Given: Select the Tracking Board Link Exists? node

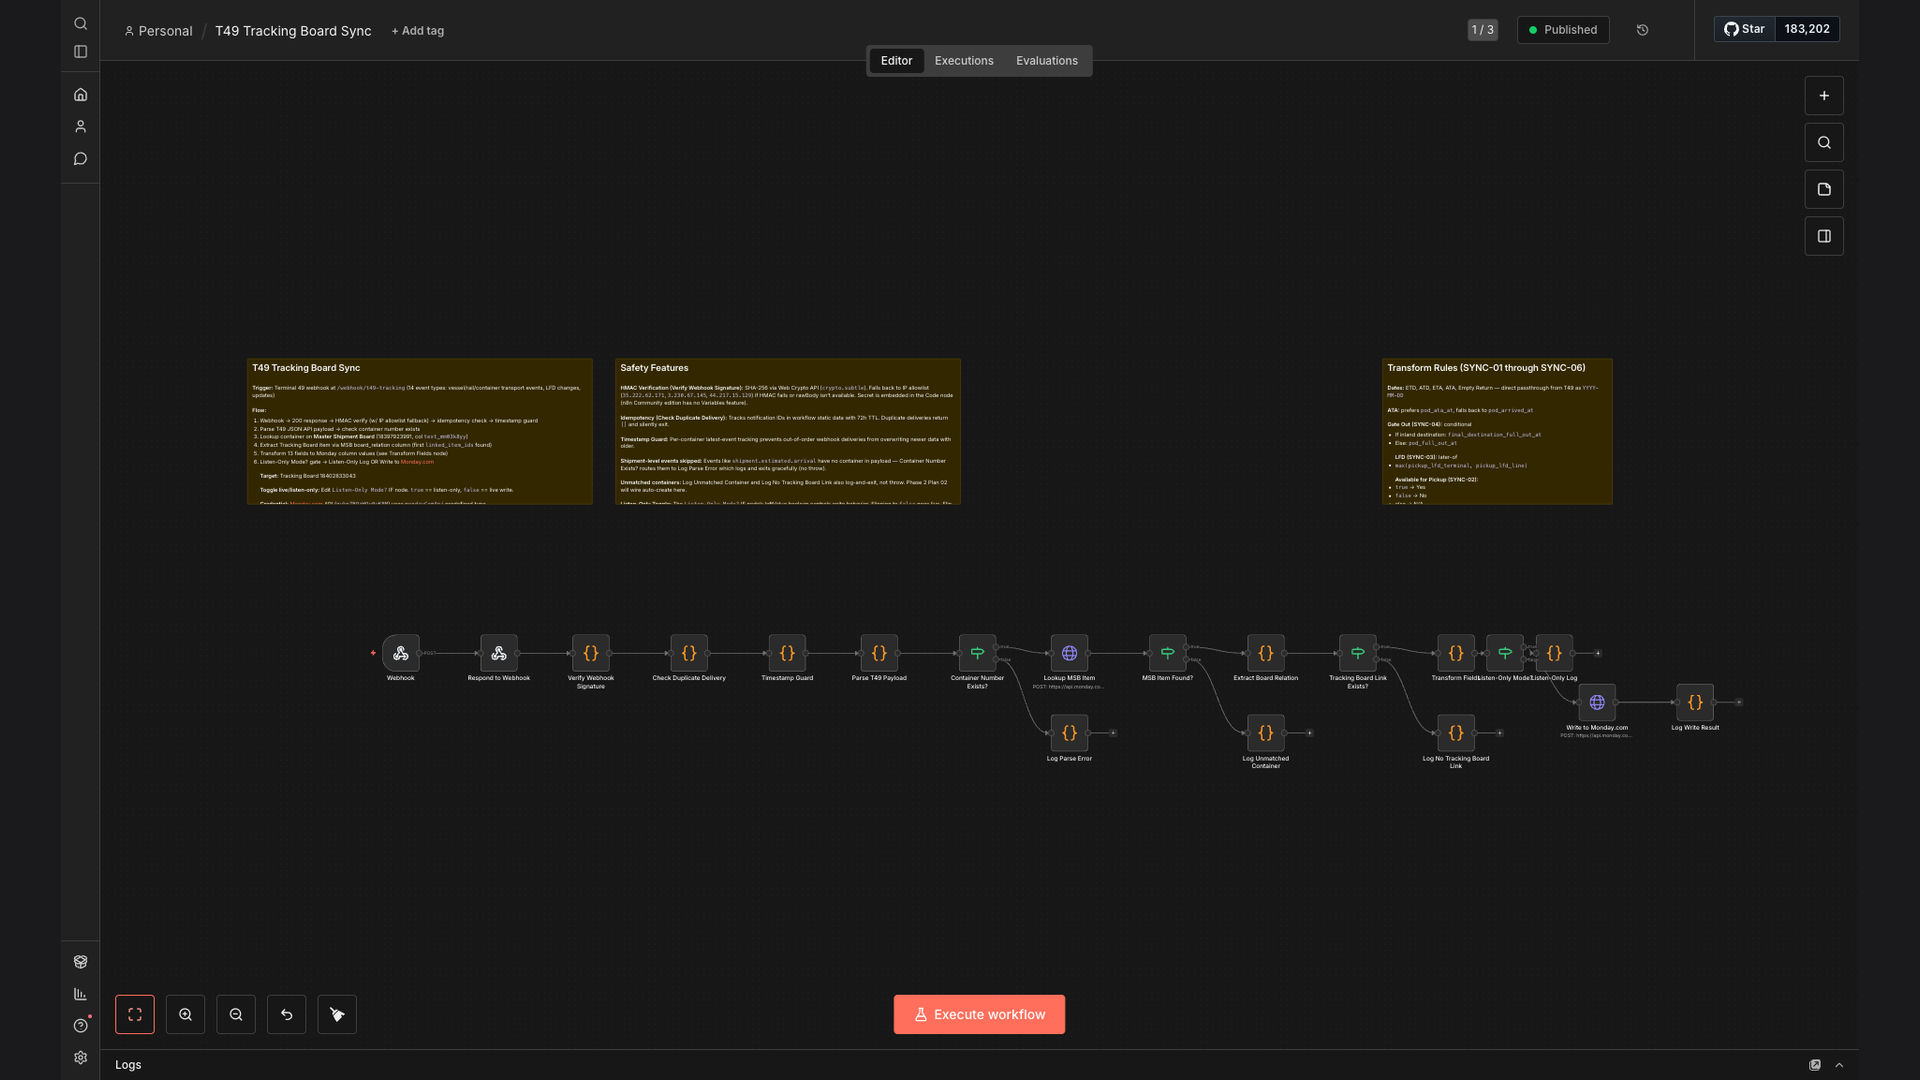Looking at the screenshot, I should (1358, 653).
